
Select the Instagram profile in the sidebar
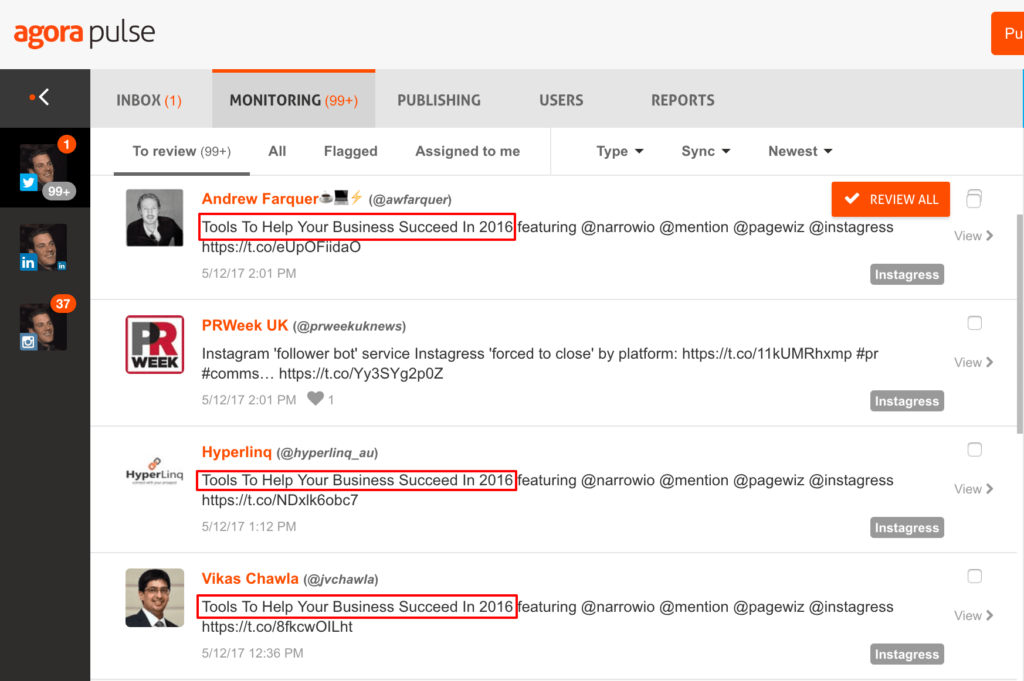(44, 326)
